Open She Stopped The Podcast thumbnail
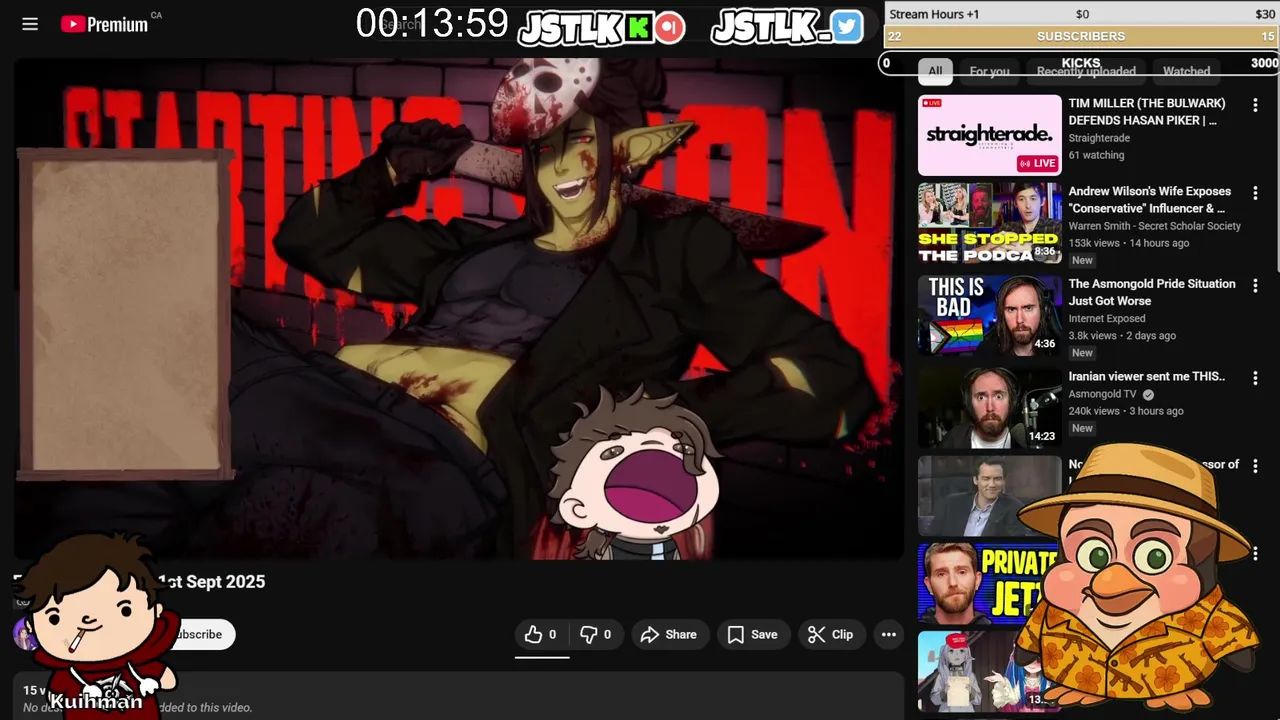This screenshot has width=1280, height=720. pos(989,222)
